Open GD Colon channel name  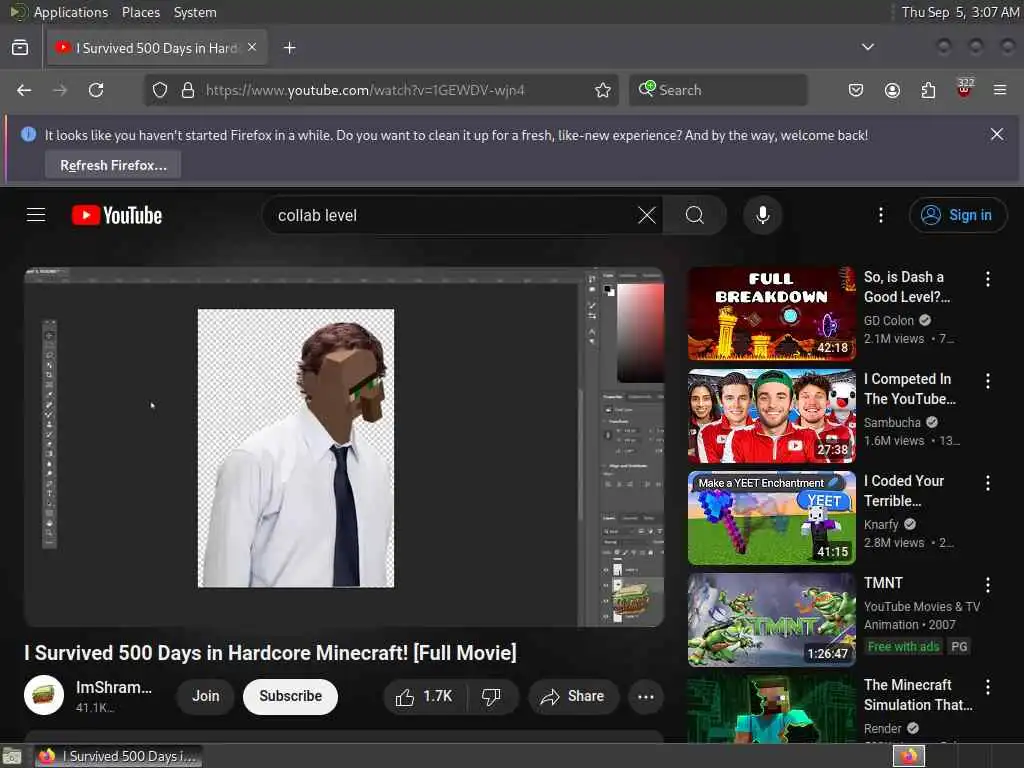click(888, 320)
